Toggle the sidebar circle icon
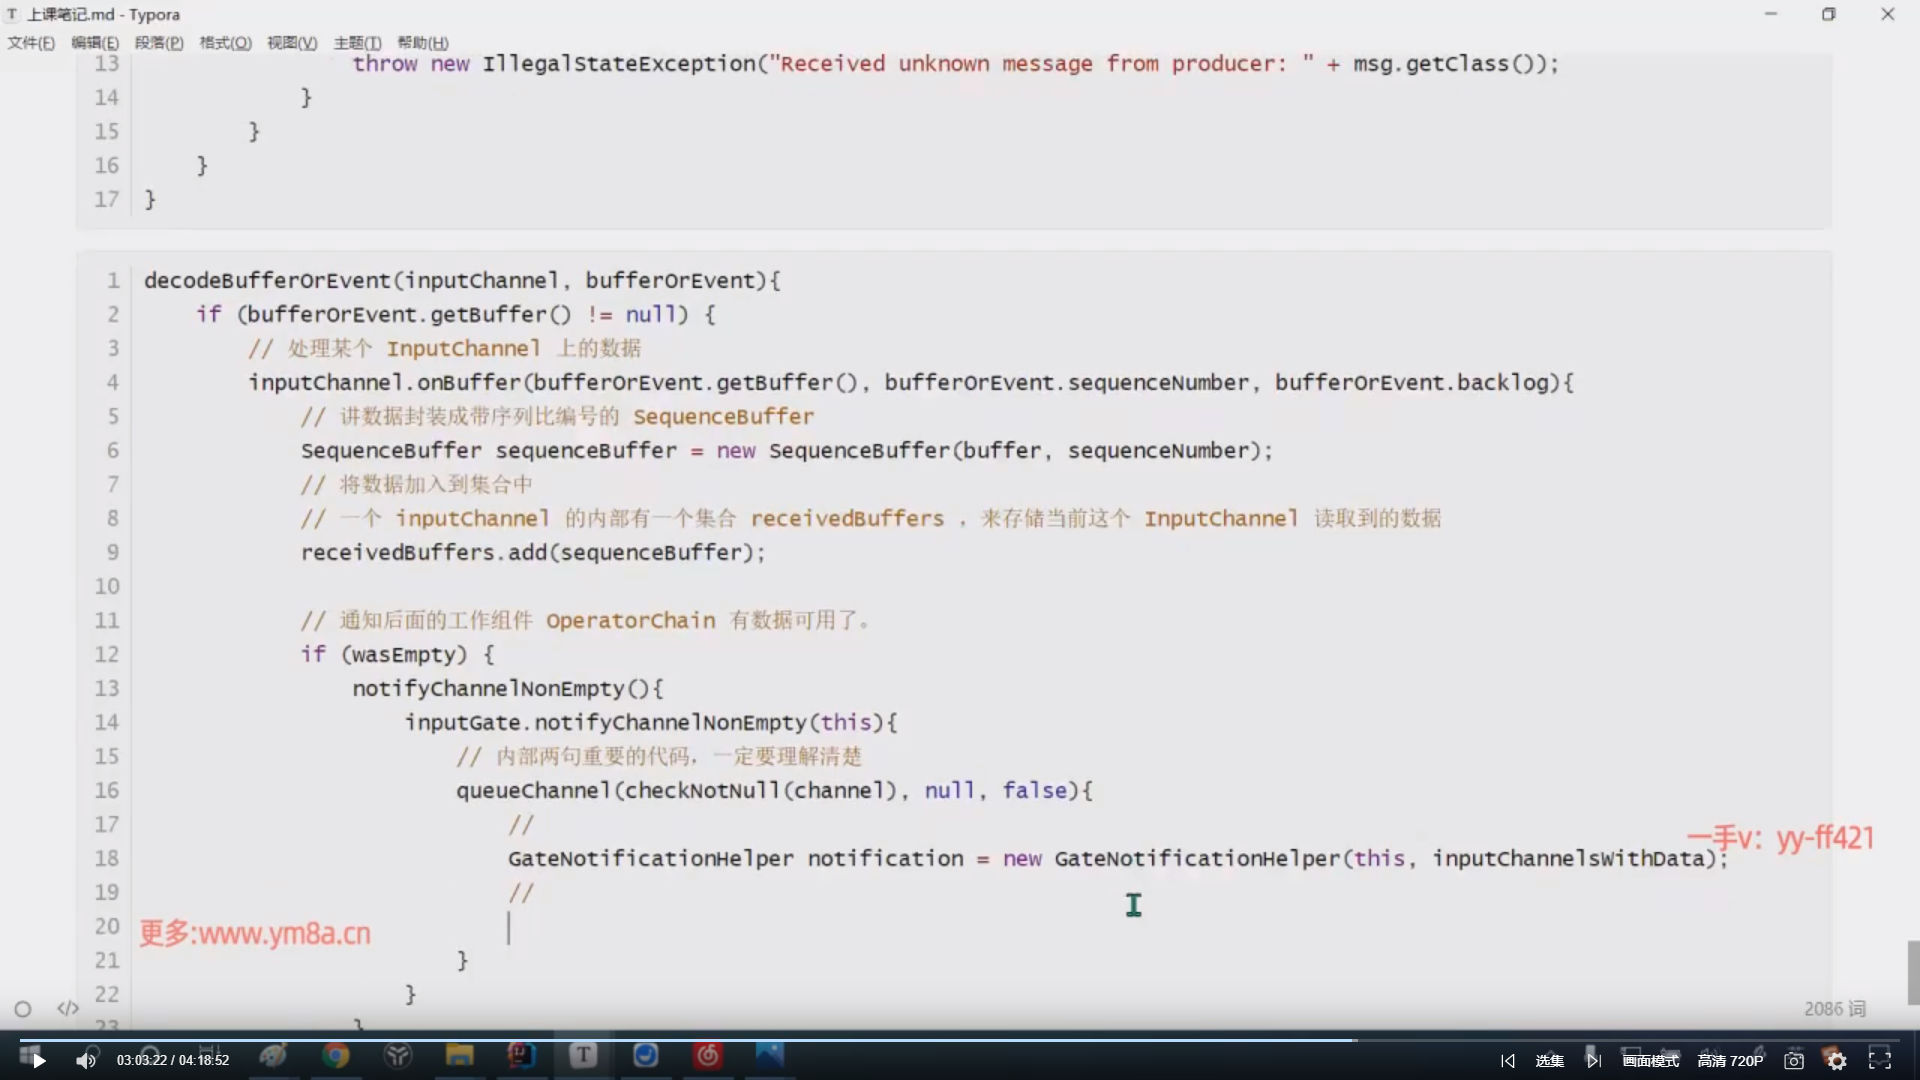 (x=23, y=1009)
